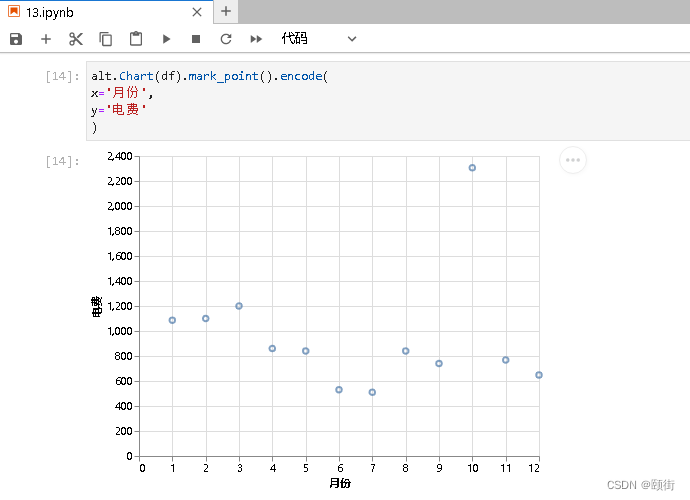Insert a new cell with the plus icon

click(46, 39)
